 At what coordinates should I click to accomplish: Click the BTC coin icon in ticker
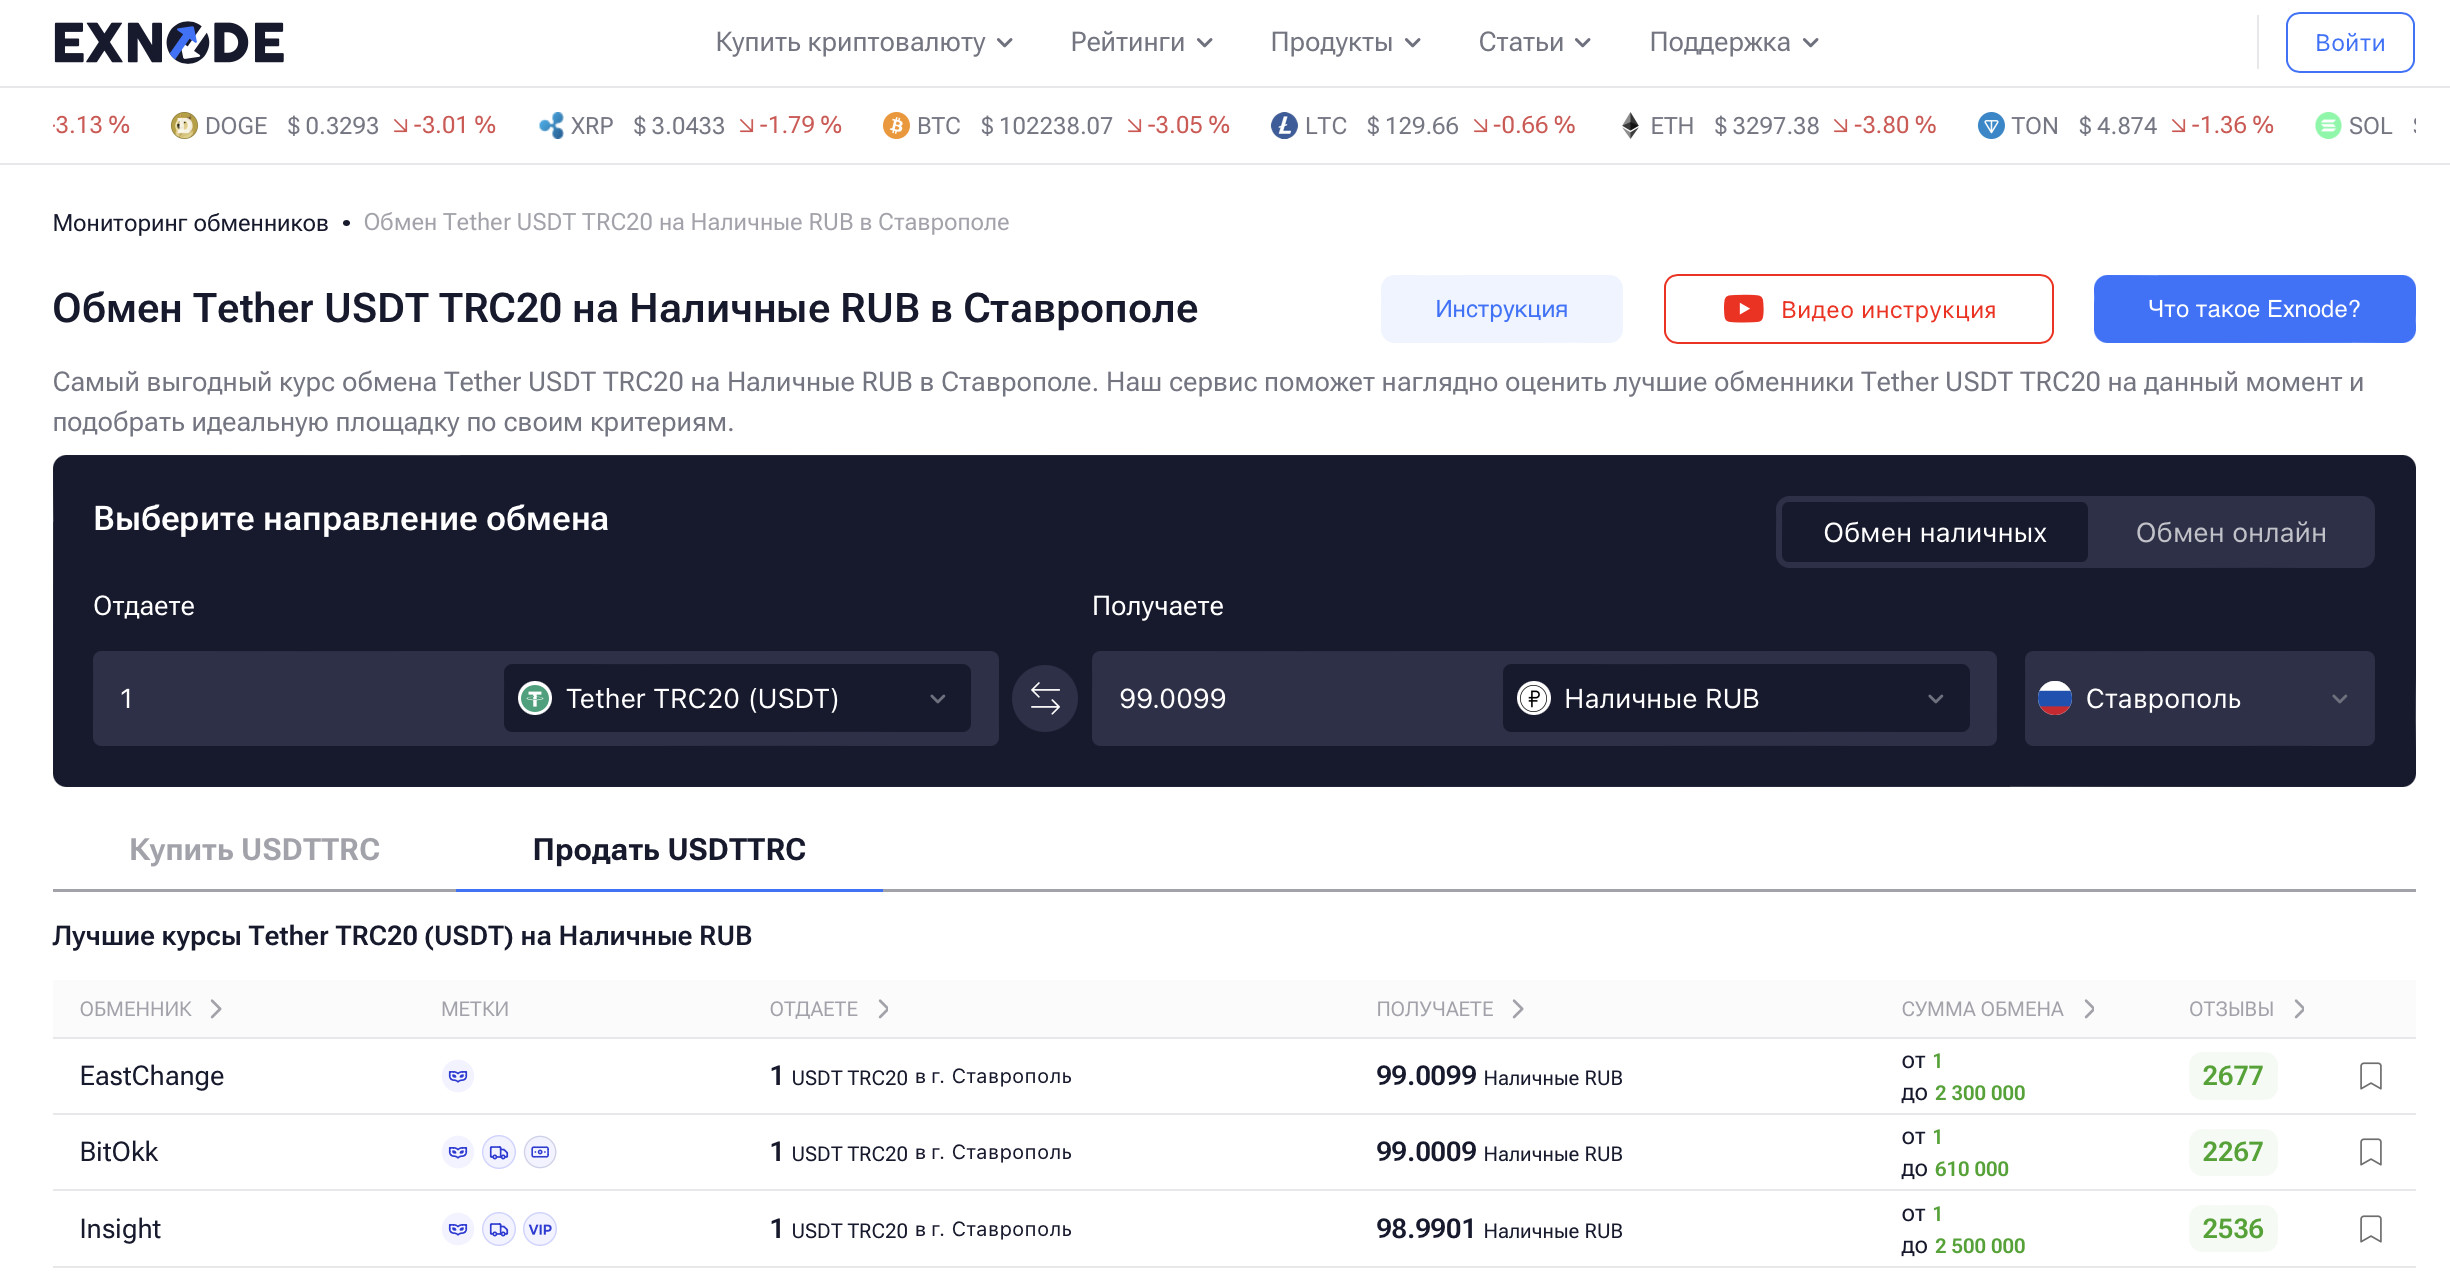click(895, 126)
